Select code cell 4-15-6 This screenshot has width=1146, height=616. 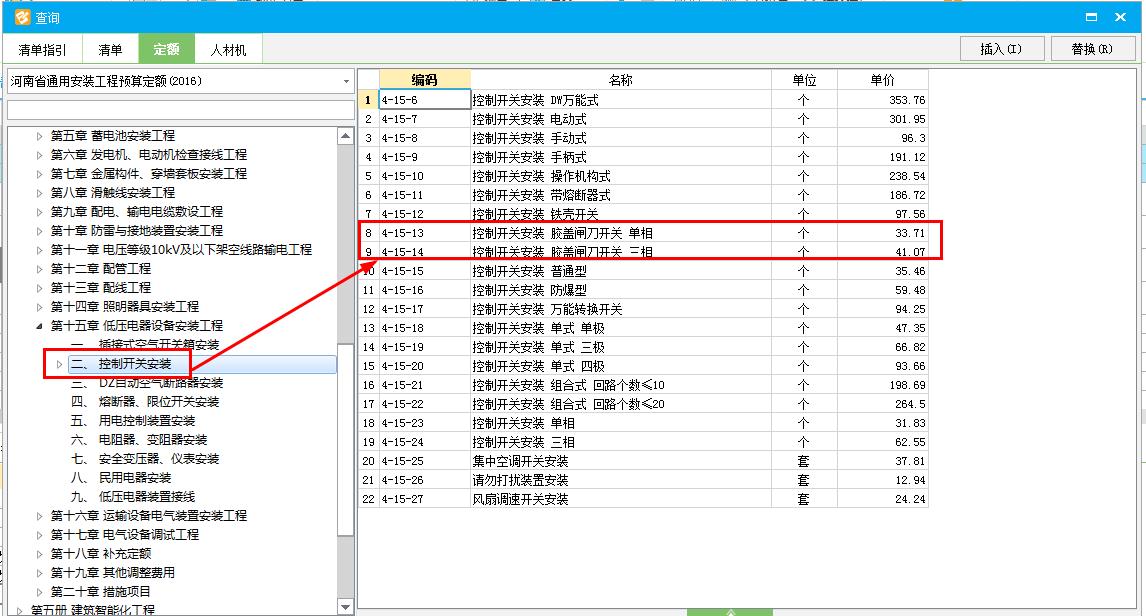tap(425, 100)
